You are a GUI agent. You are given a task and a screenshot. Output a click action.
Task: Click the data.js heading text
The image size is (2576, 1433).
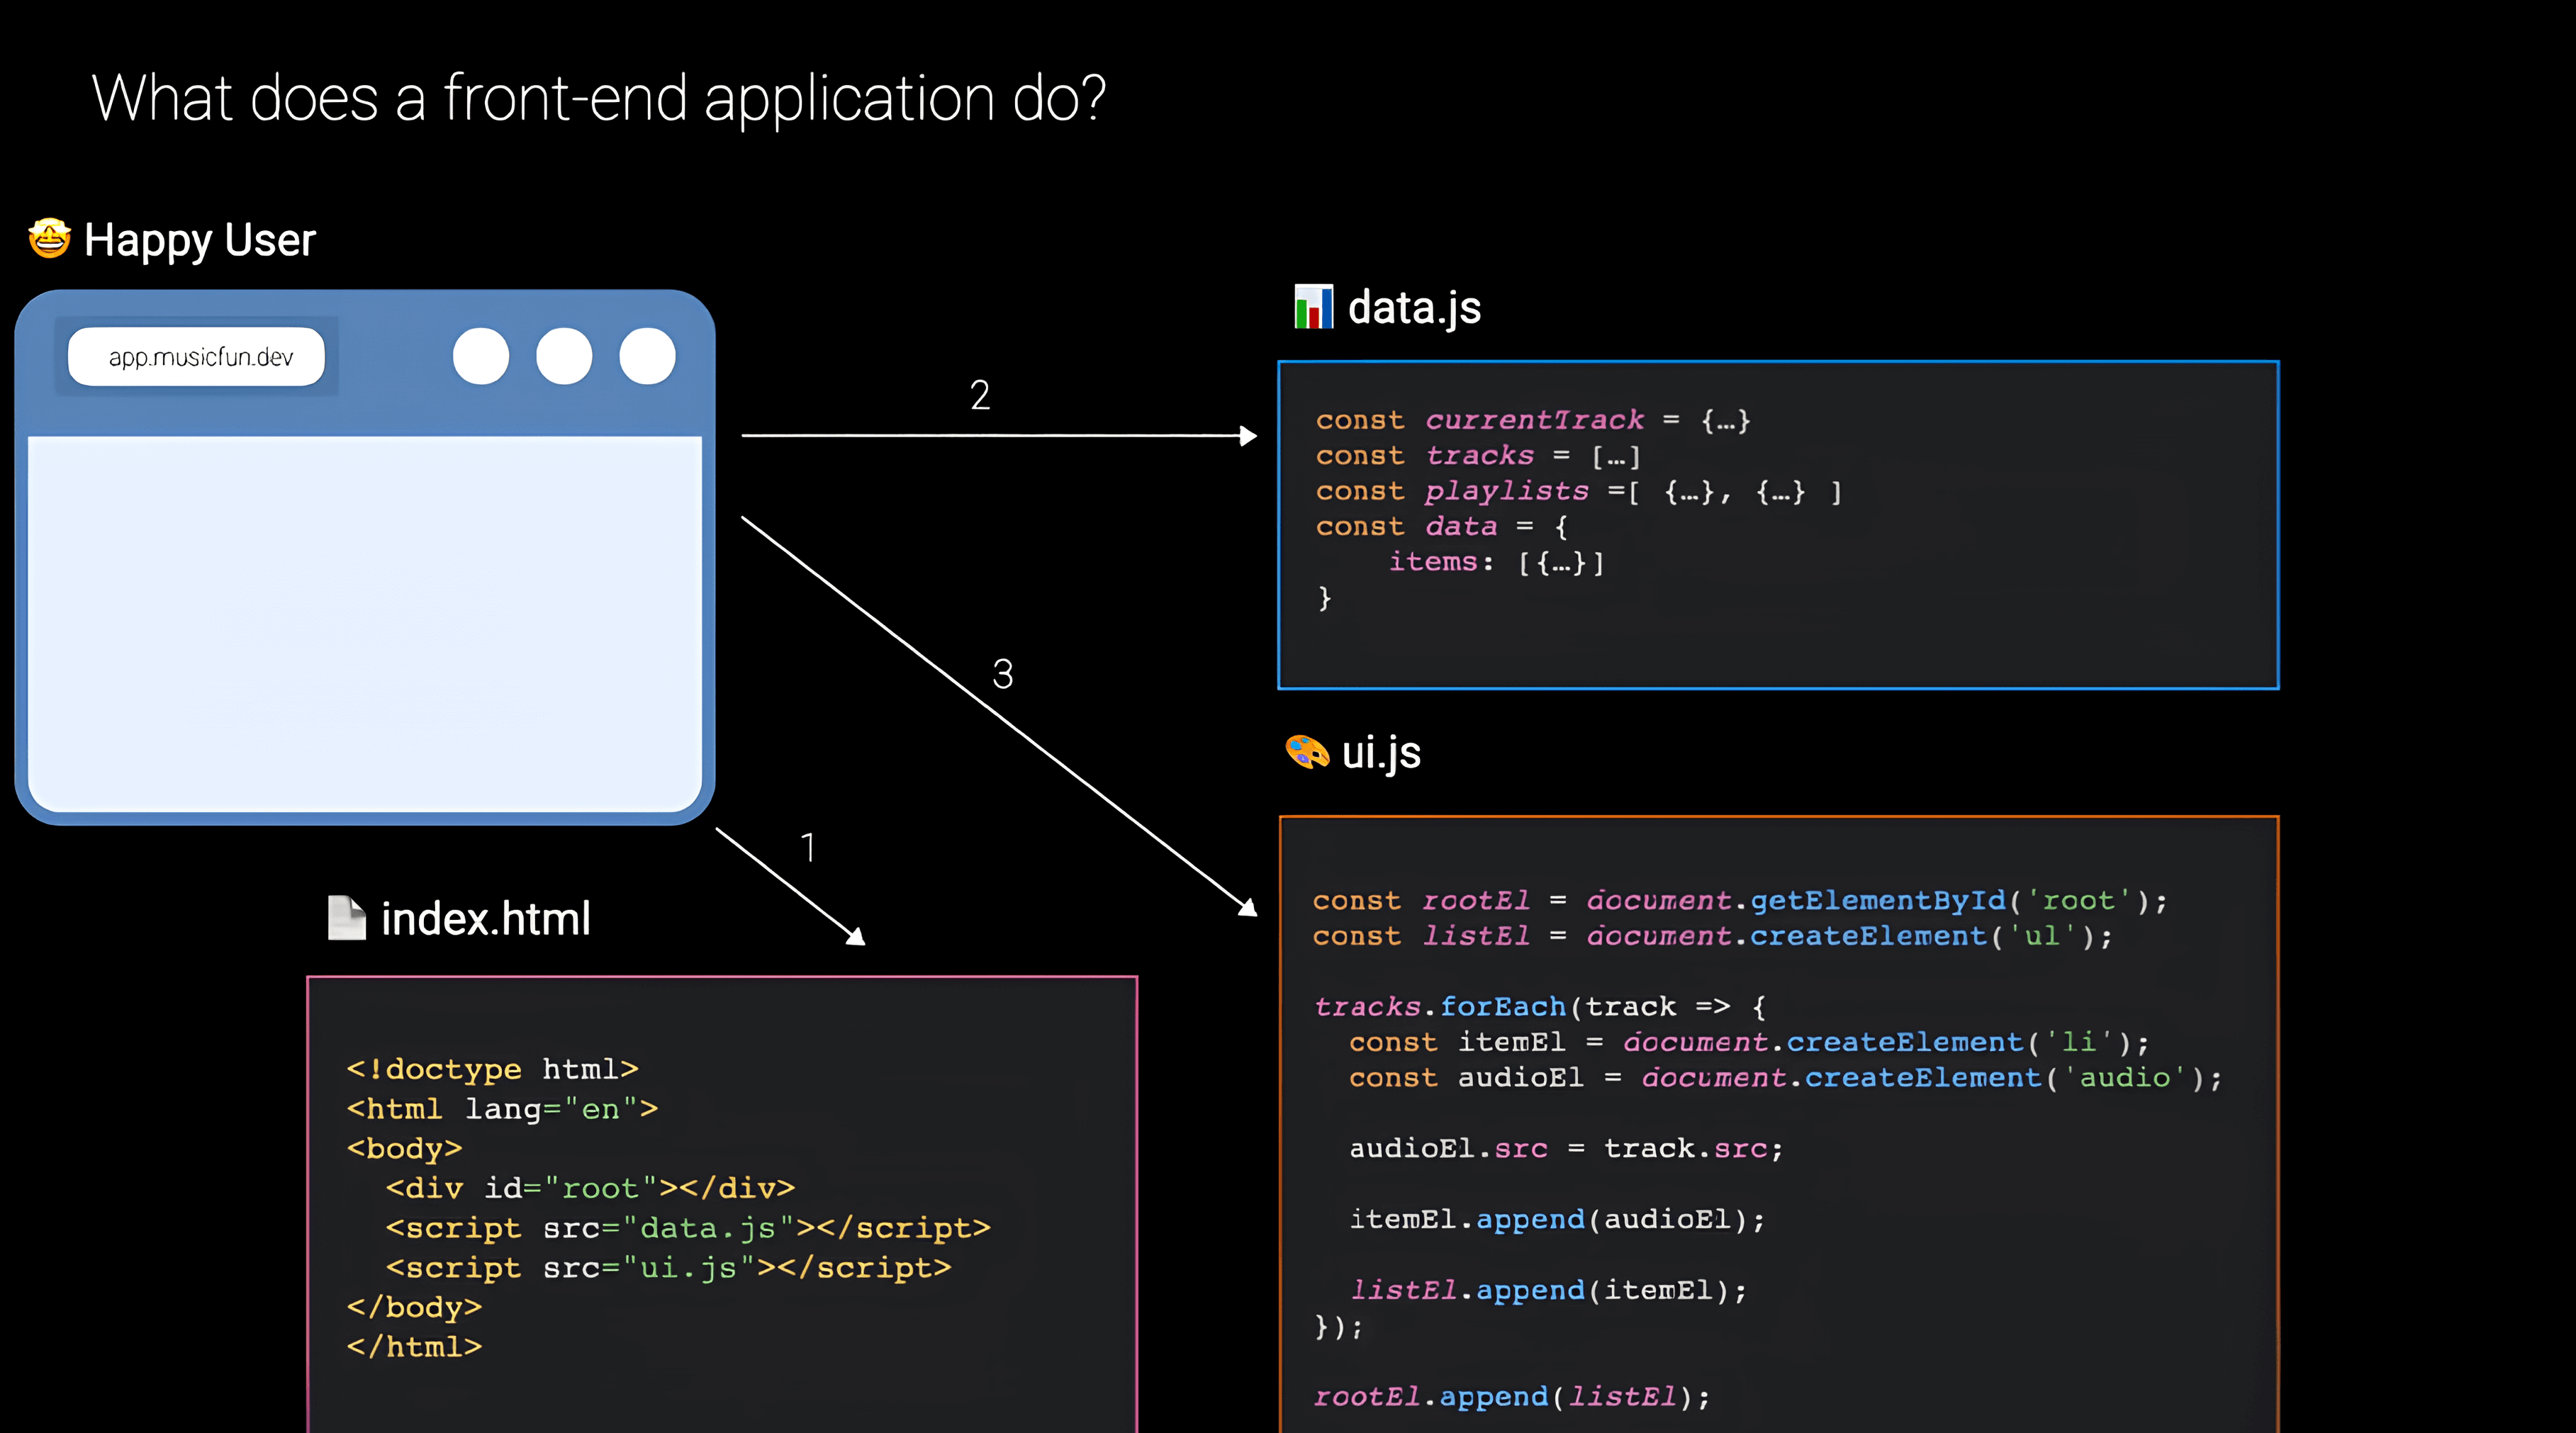[x=1414, y=307]
